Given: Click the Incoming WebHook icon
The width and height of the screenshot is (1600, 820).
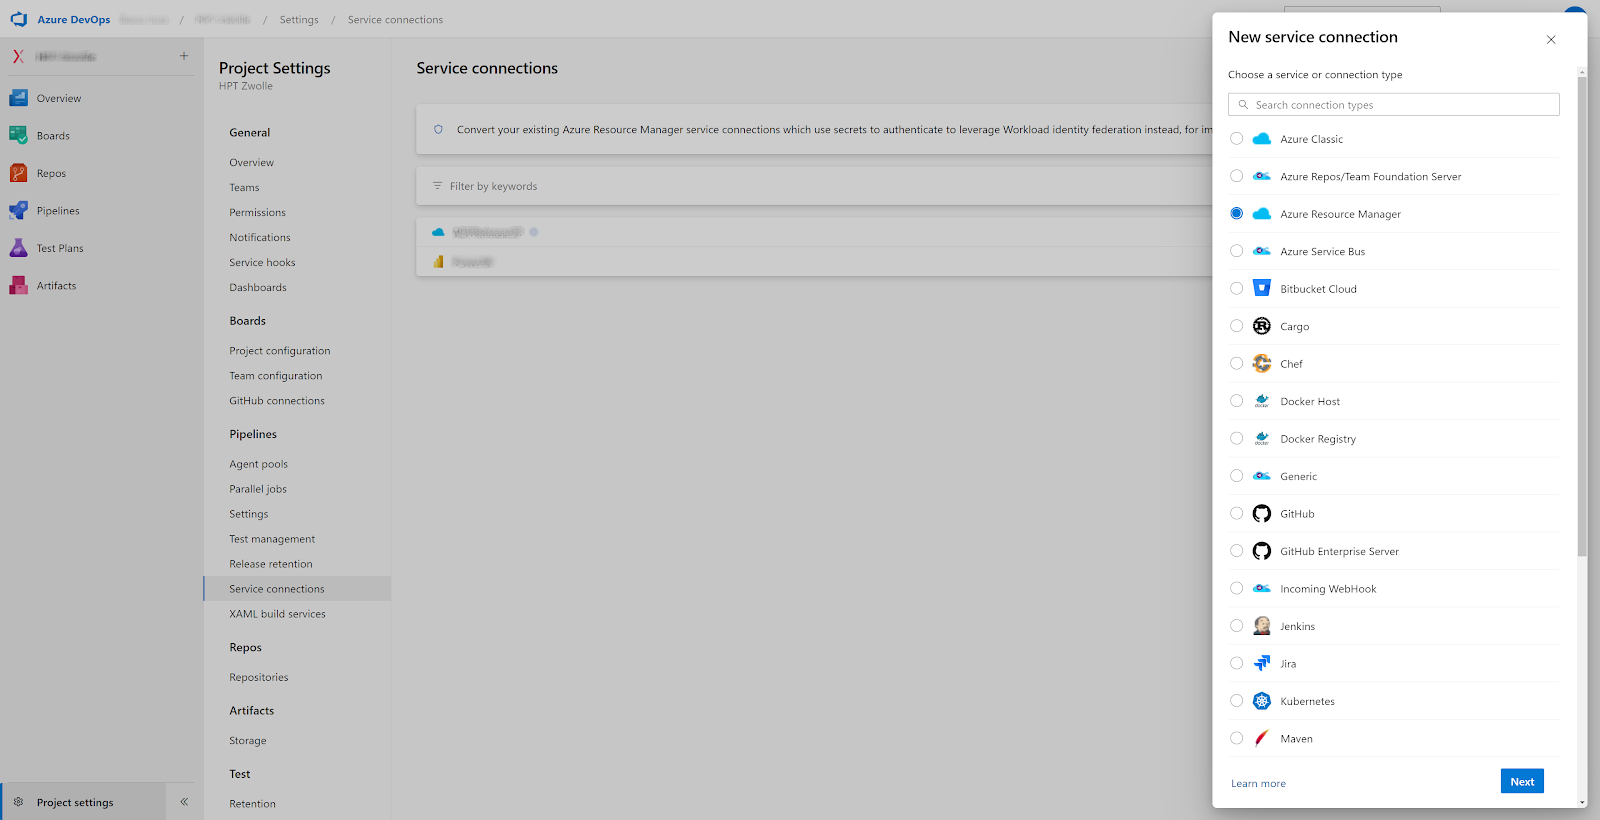Looking at the screenshot, I should pos(1262,588).
